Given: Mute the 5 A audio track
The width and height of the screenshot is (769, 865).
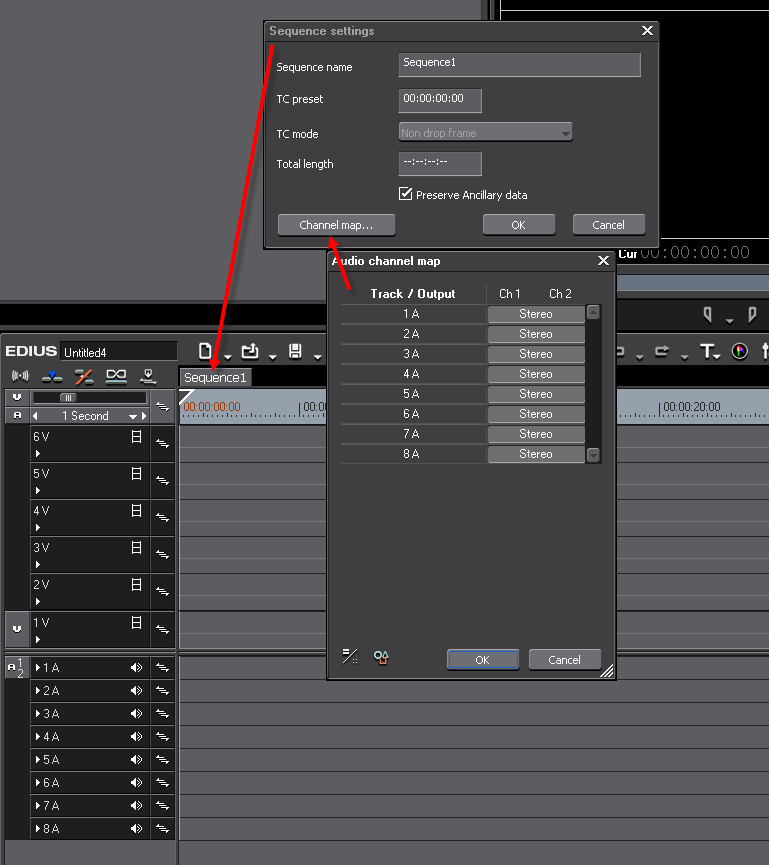Looking at the screenshot, I should click(x=137, y=760).
